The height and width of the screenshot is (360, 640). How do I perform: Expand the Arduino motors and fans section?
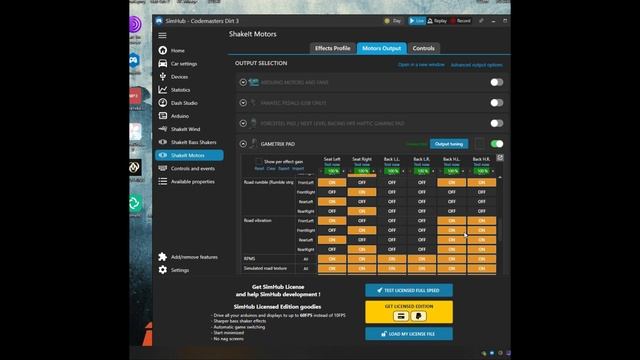tap(243, 82)
